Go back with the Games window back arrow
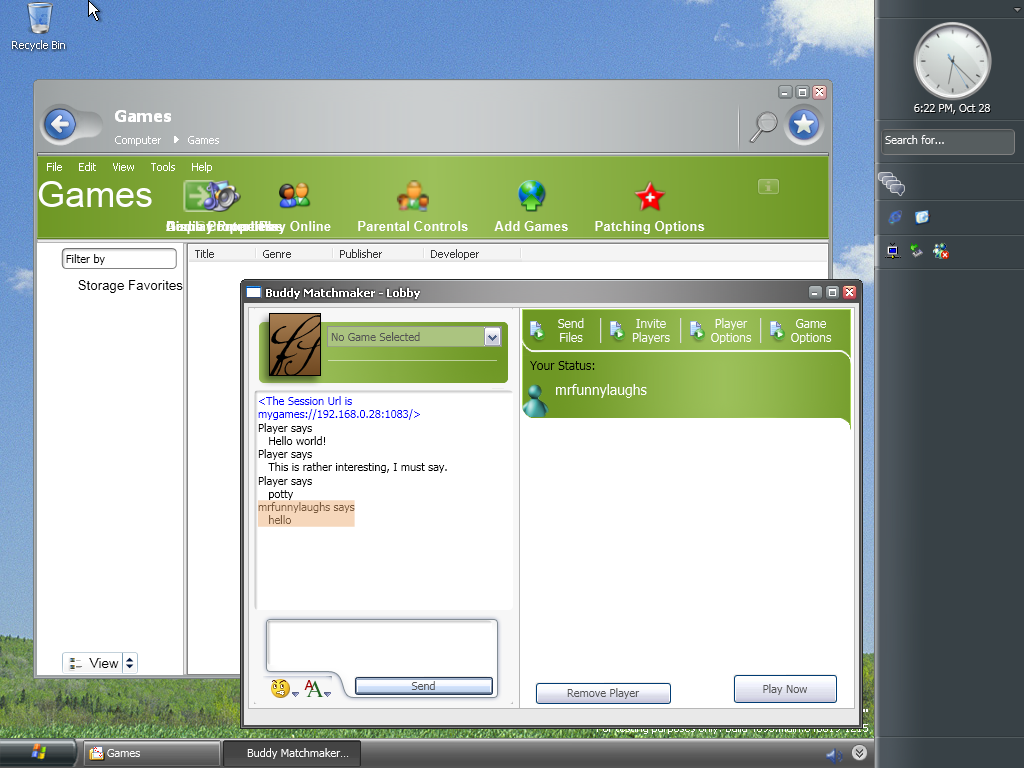 click(x=60, y=124)
